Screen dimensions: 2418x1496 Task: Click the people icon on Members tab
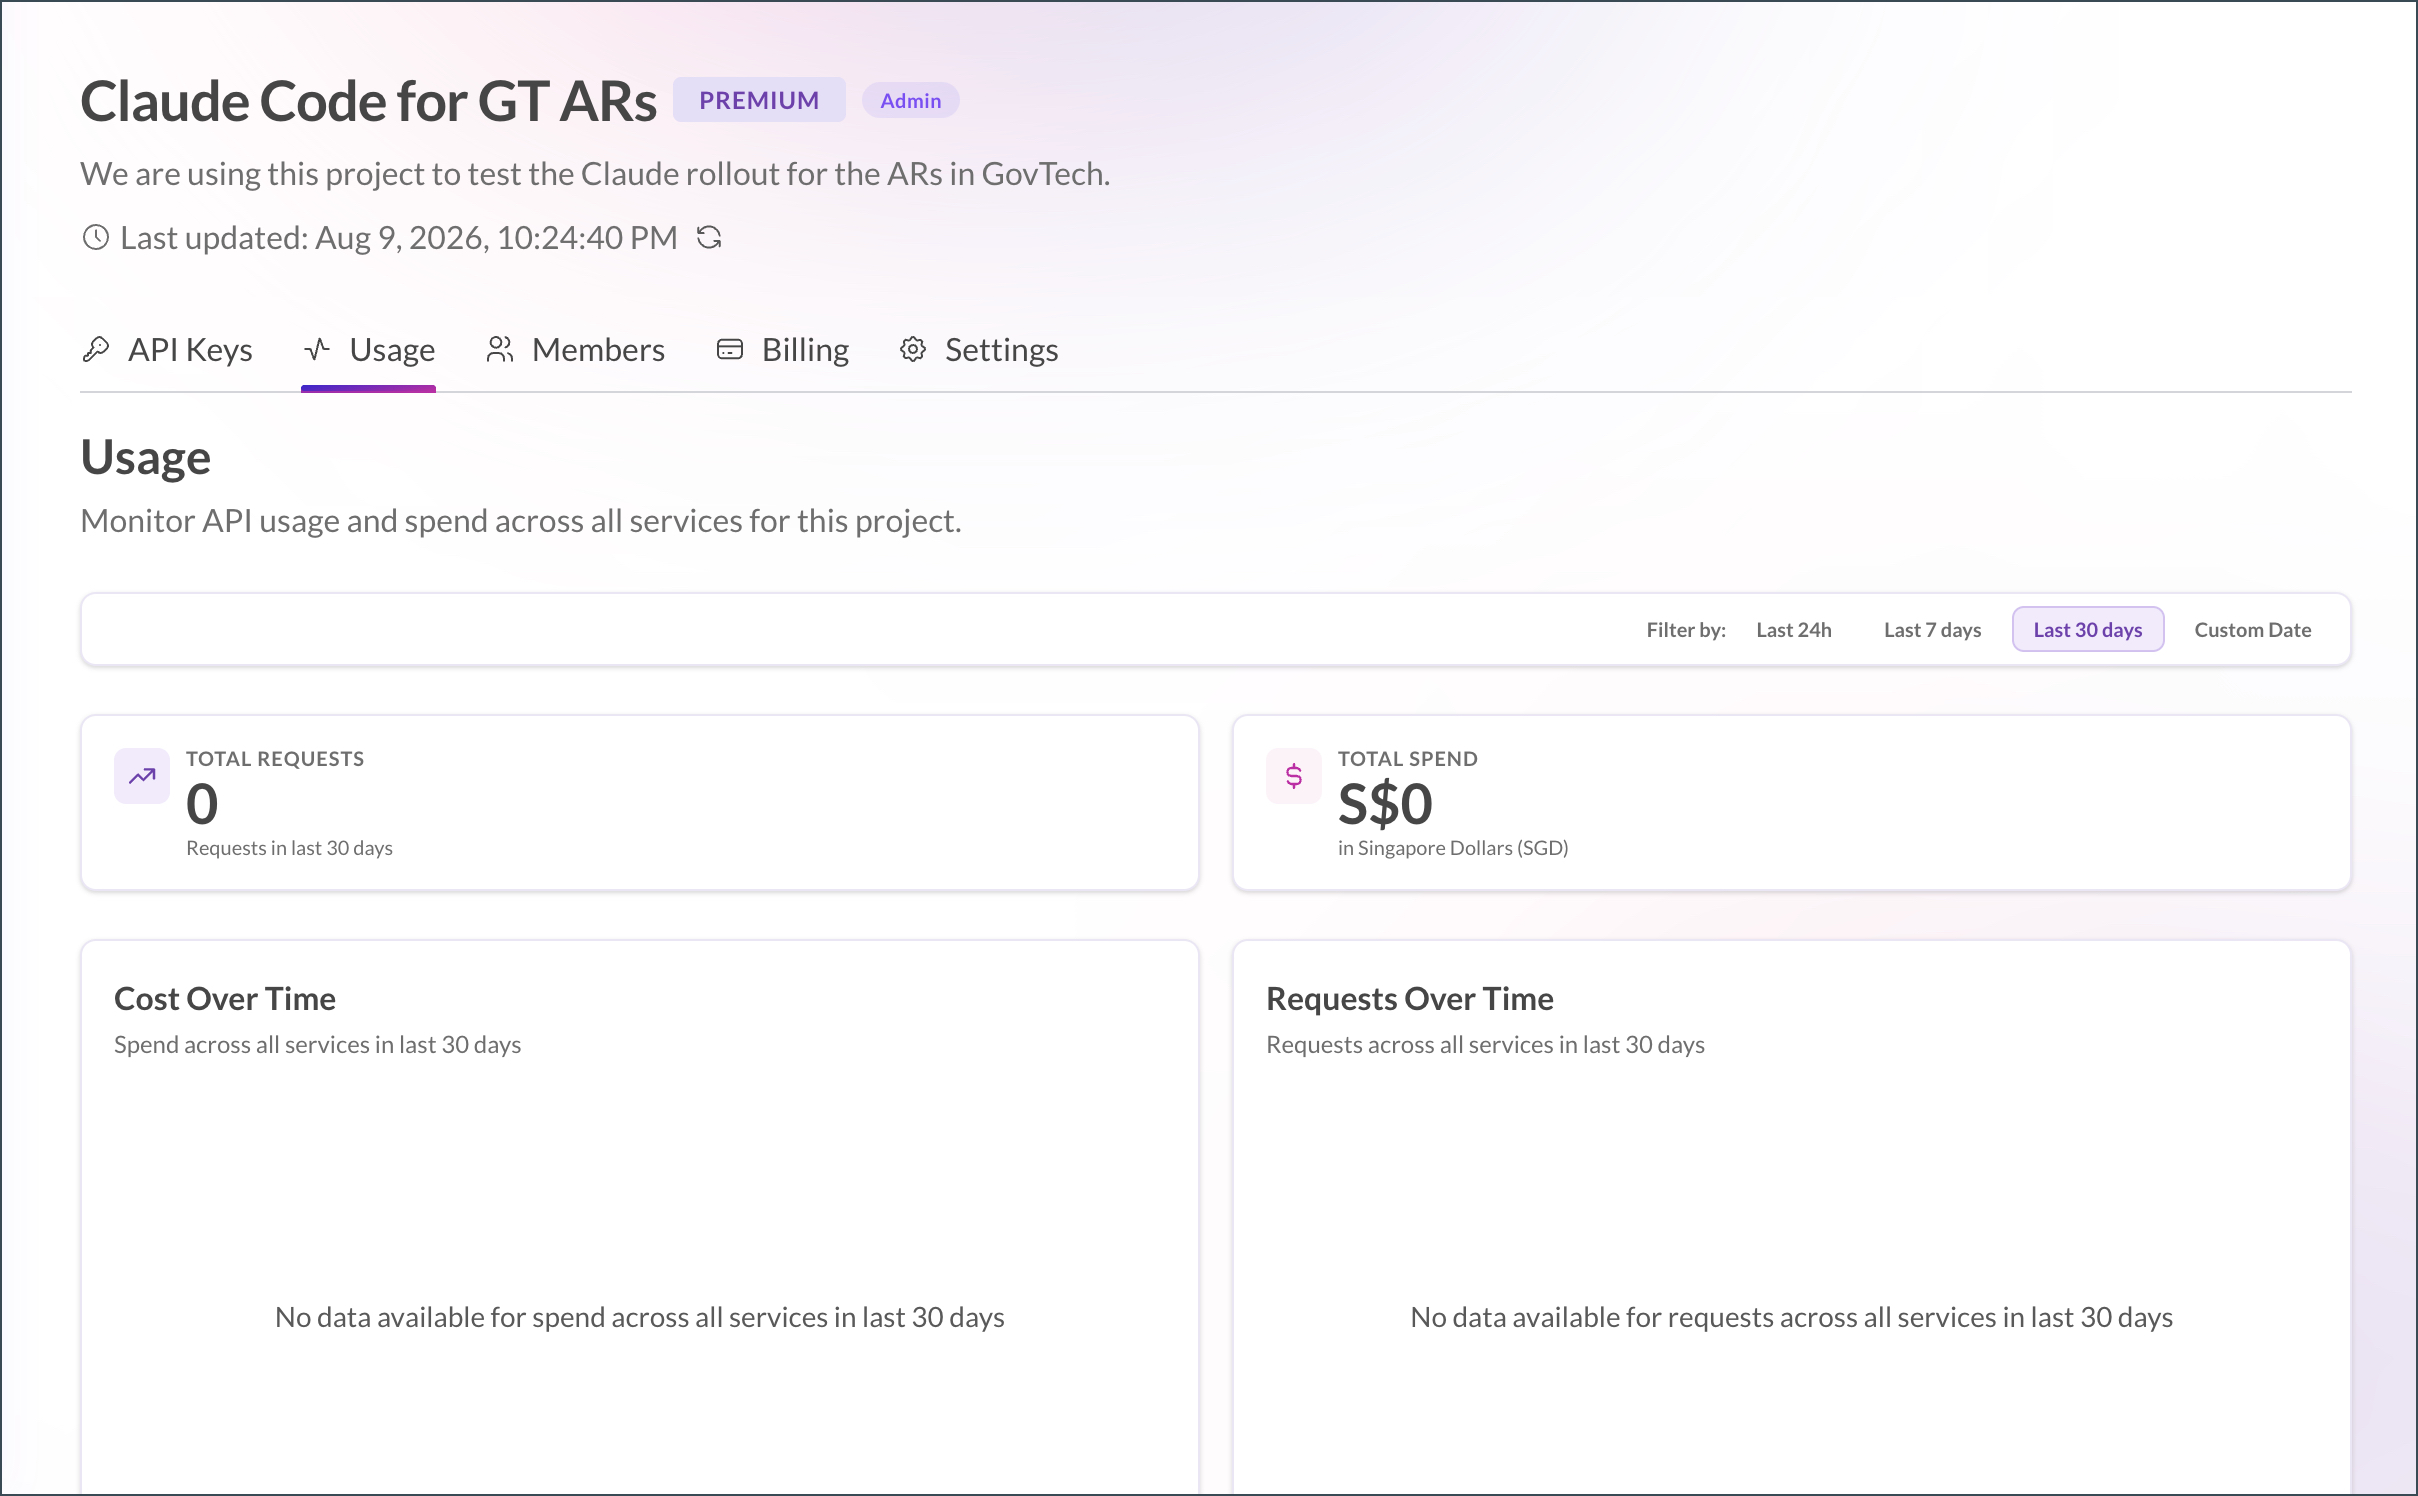tap(500, 349)
